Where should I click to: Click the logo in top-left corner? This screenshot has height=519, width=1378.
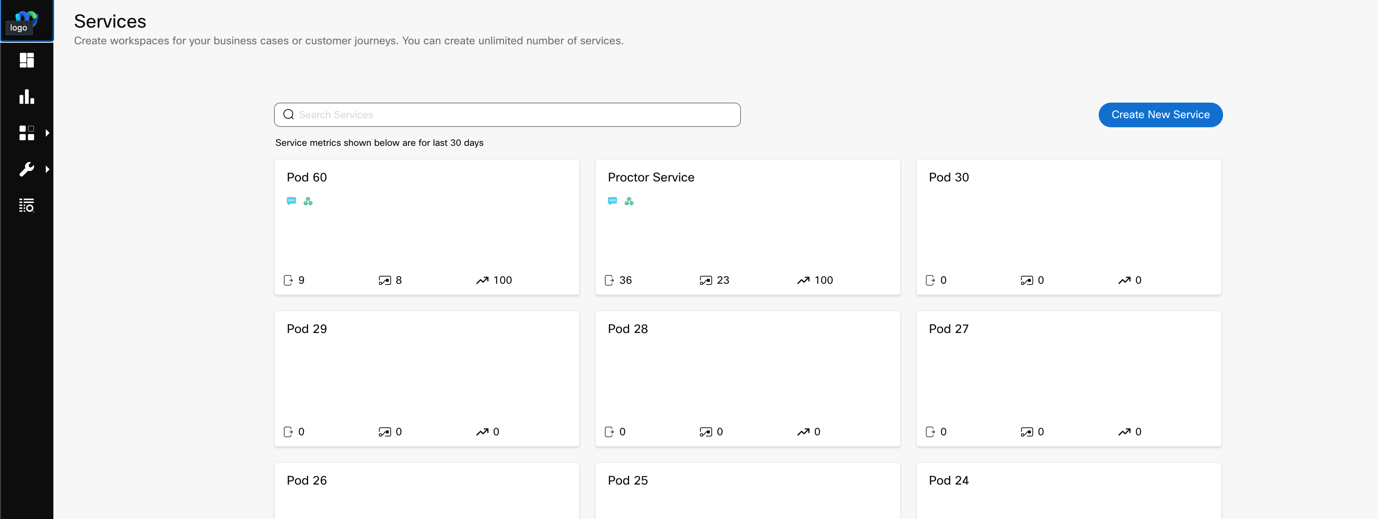pyautogui.click(x=26, y=20)
